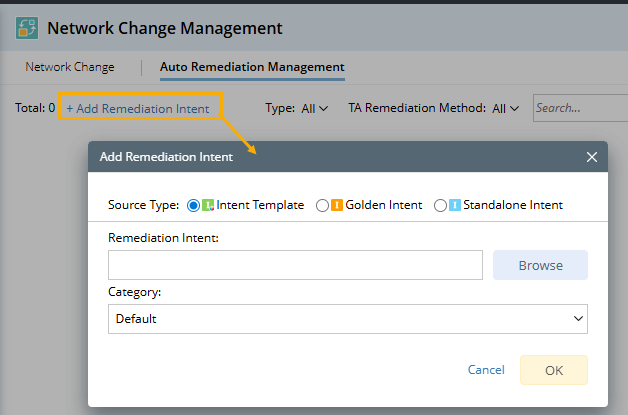This screenshot has width=628, height=415.
Task: Click the orange Golden Intent icon
Action: pos(337,205)
